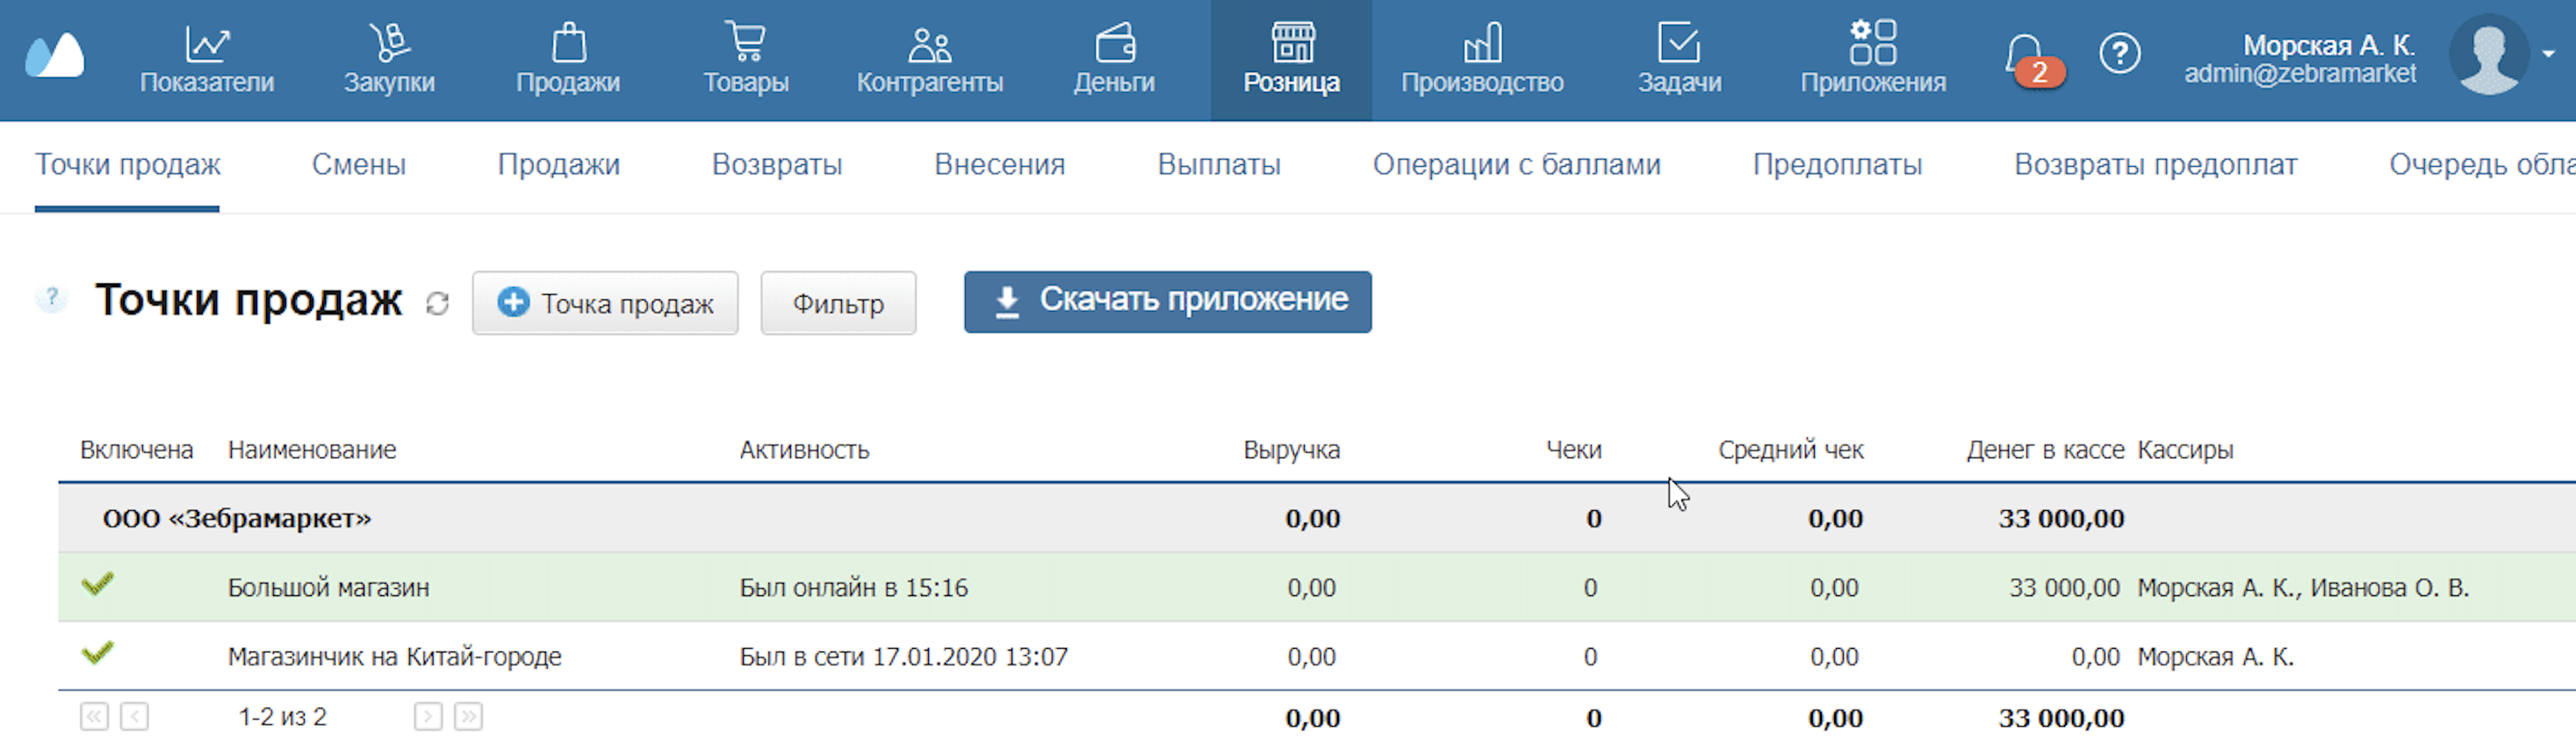Viewport: 2576px width, 748px height.
Task: Add a new Точка продаж
Action: (x=605, y=303)
